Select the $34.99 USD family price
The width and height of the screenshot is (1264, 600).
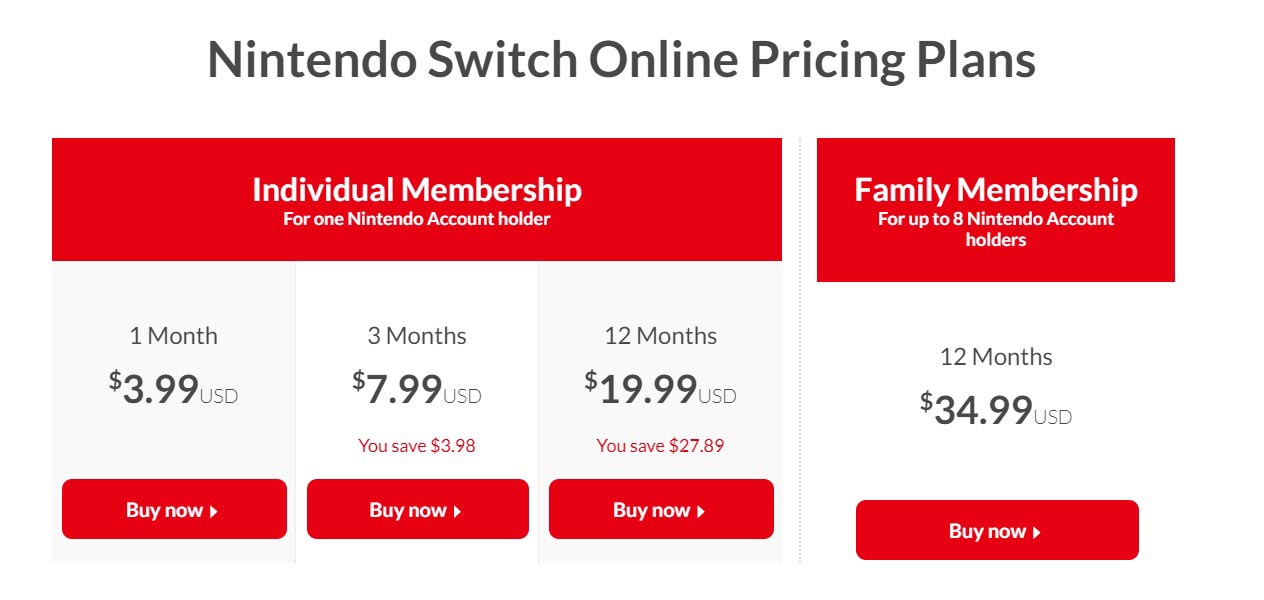click(x=996, y=409)
